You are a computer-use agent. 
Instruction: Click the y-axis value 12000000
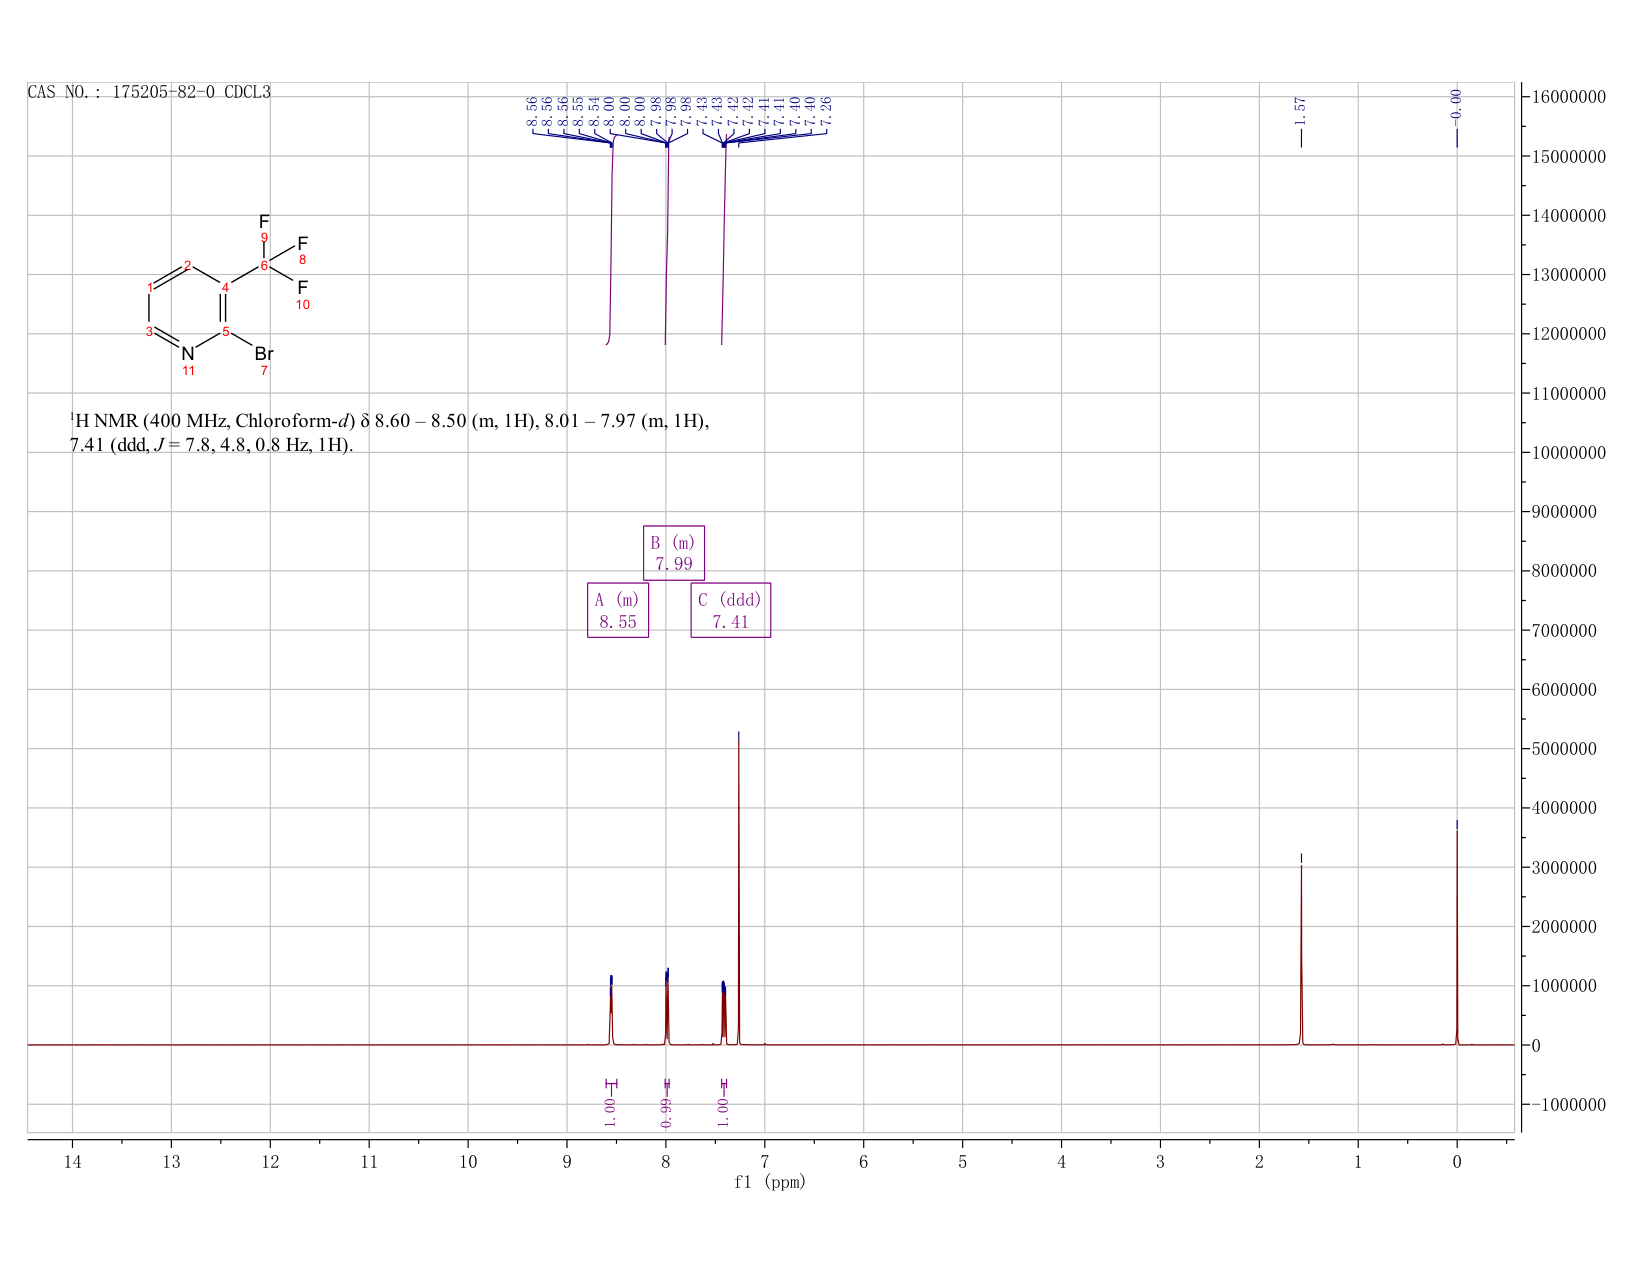click(1568, 334)
